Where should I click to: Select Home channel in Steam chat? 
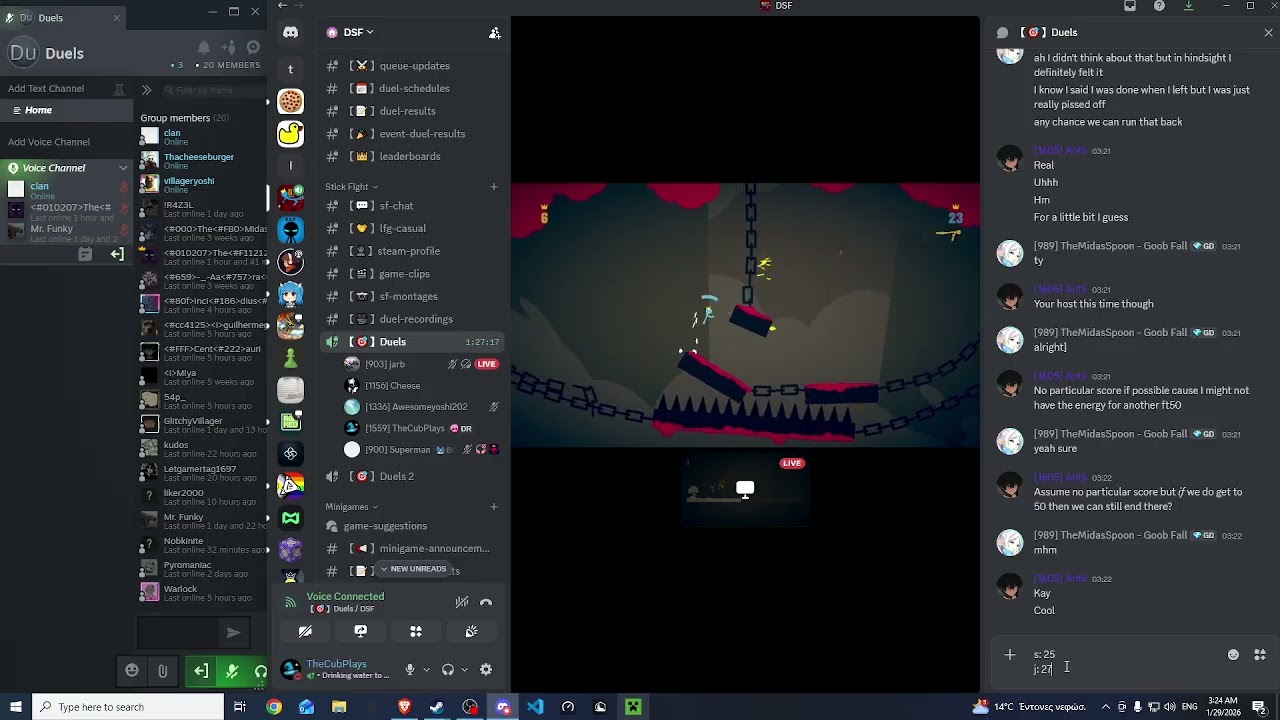66,110
